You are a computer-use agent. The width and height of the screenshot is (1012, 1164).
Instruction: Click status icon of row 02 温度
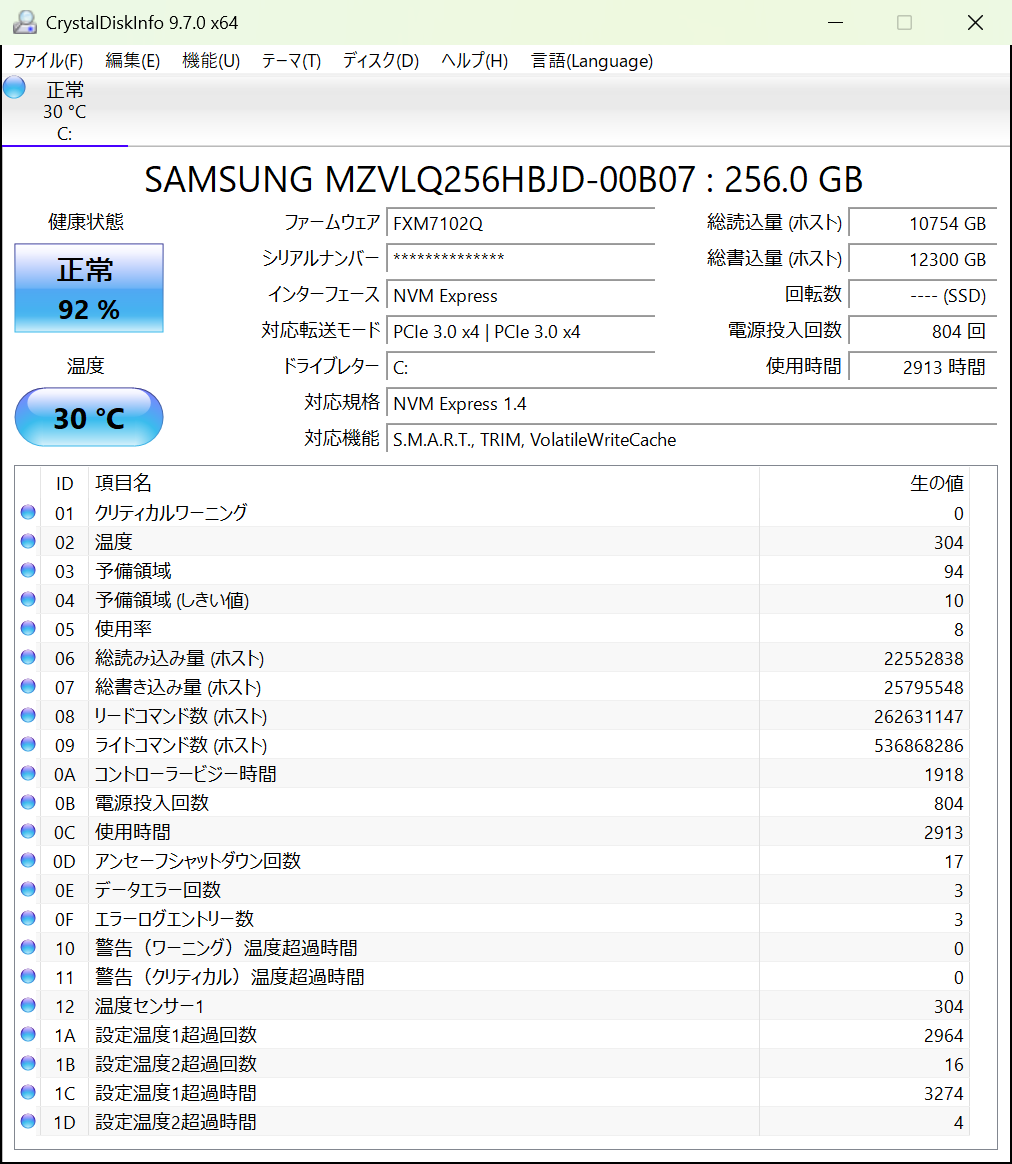(x=28, y=541)
